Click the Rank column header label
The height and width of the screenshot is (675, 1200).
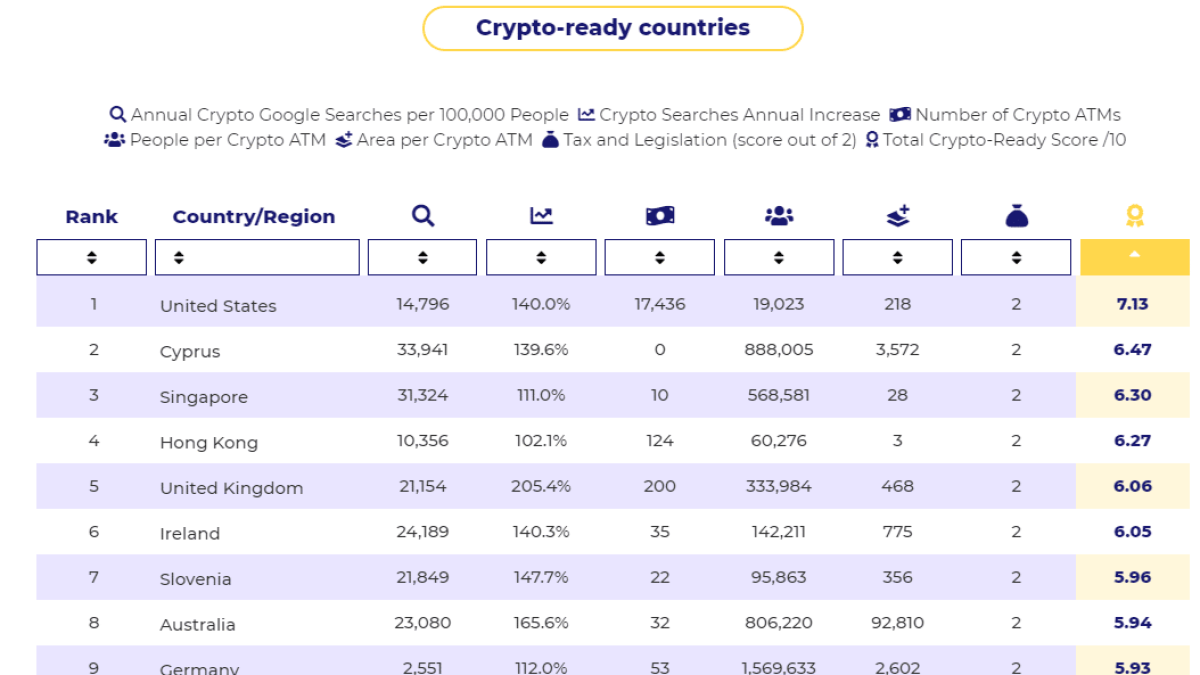[x=92, y=217]
